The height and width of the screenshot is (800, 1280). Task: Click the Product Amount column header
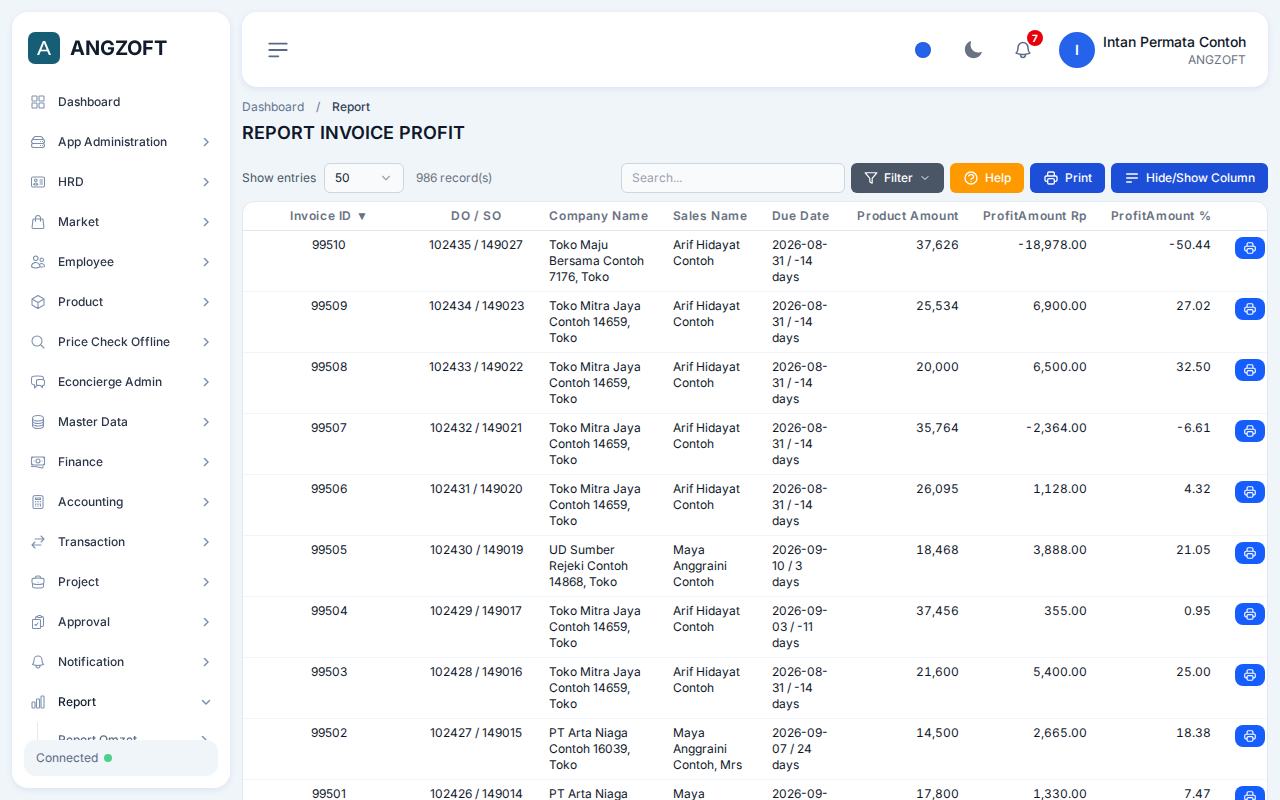[x=908, y=216]
